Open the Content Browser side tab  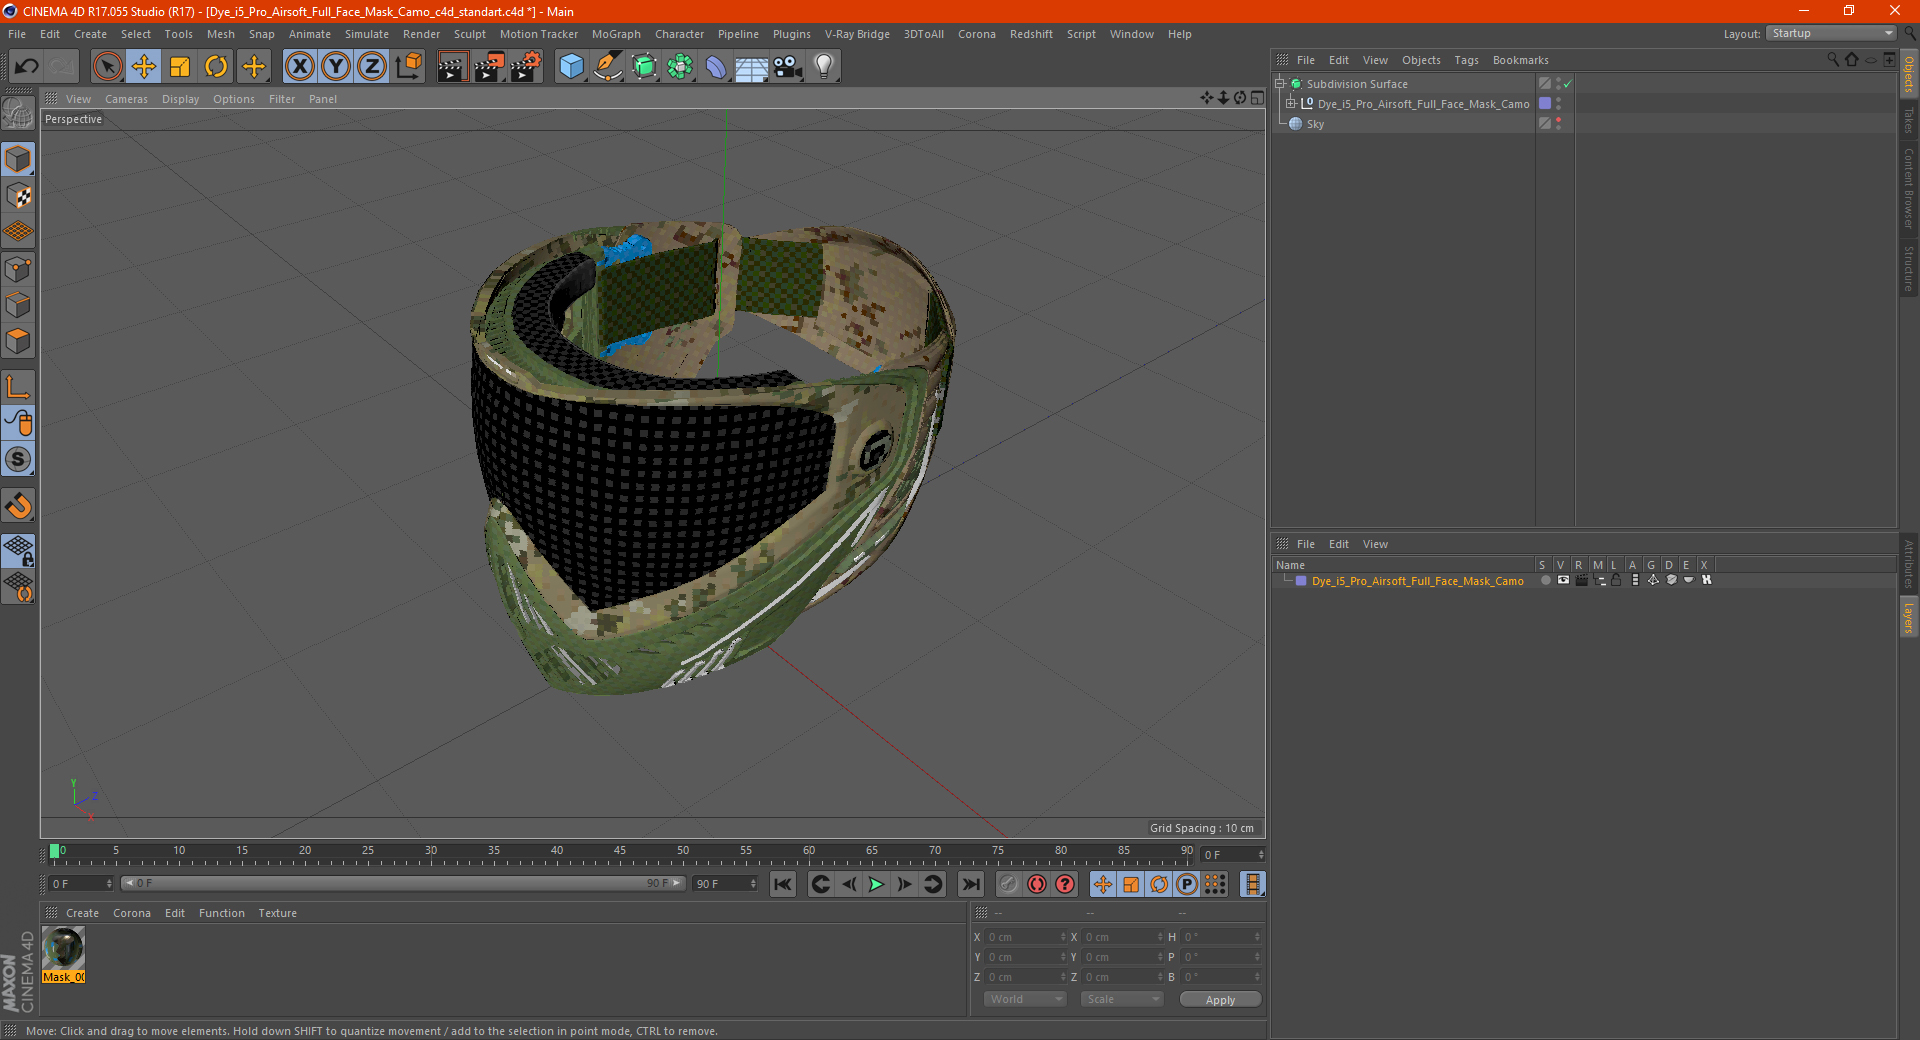pos(1908,189)
